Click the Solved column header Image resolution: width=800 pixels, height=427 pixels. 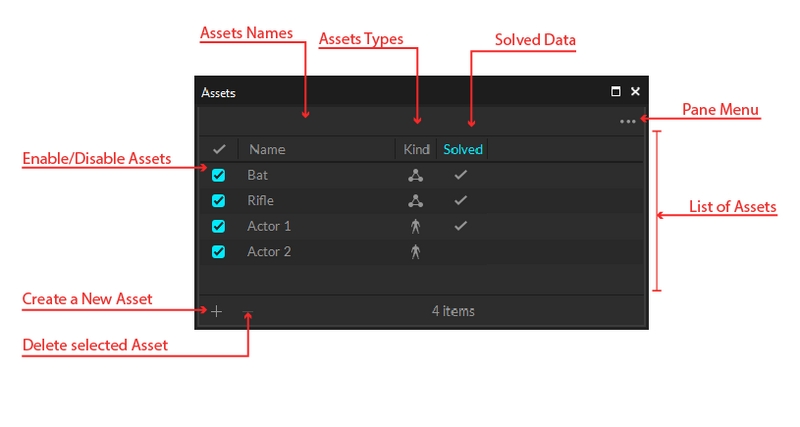[x=463, y=150]
